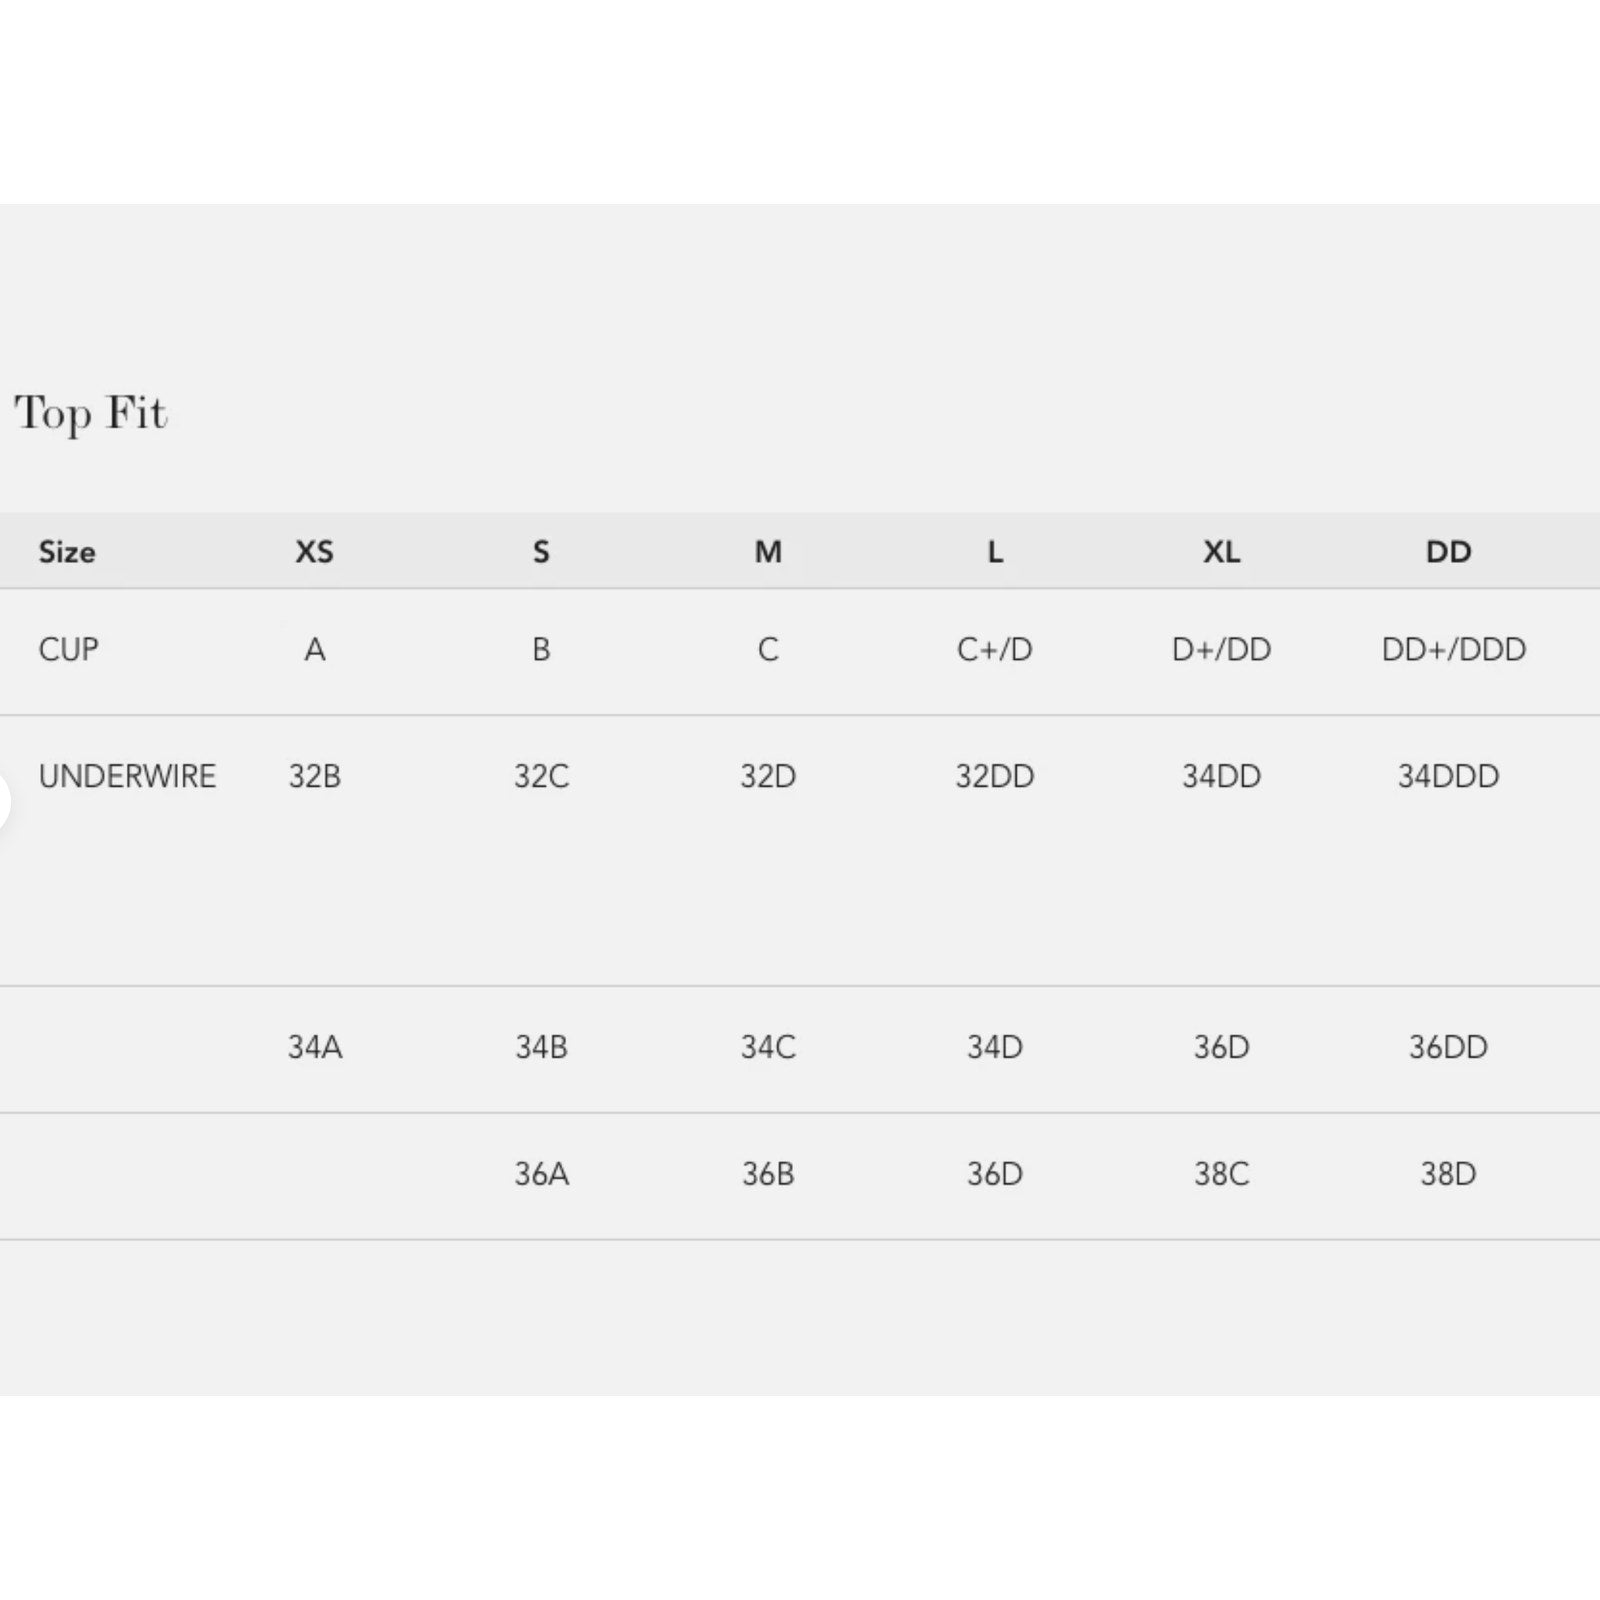Click the D+/DD cup cell
The width and height of the screenshot is (1600, 1600).
(1221, 650)
